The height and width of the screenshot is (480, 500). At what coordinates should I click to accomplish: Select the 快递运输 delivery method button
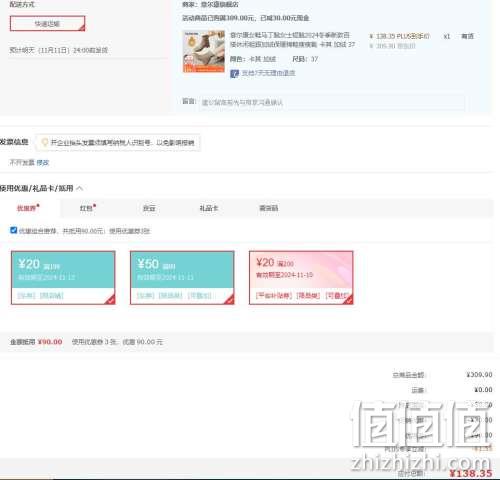[47, 24]
